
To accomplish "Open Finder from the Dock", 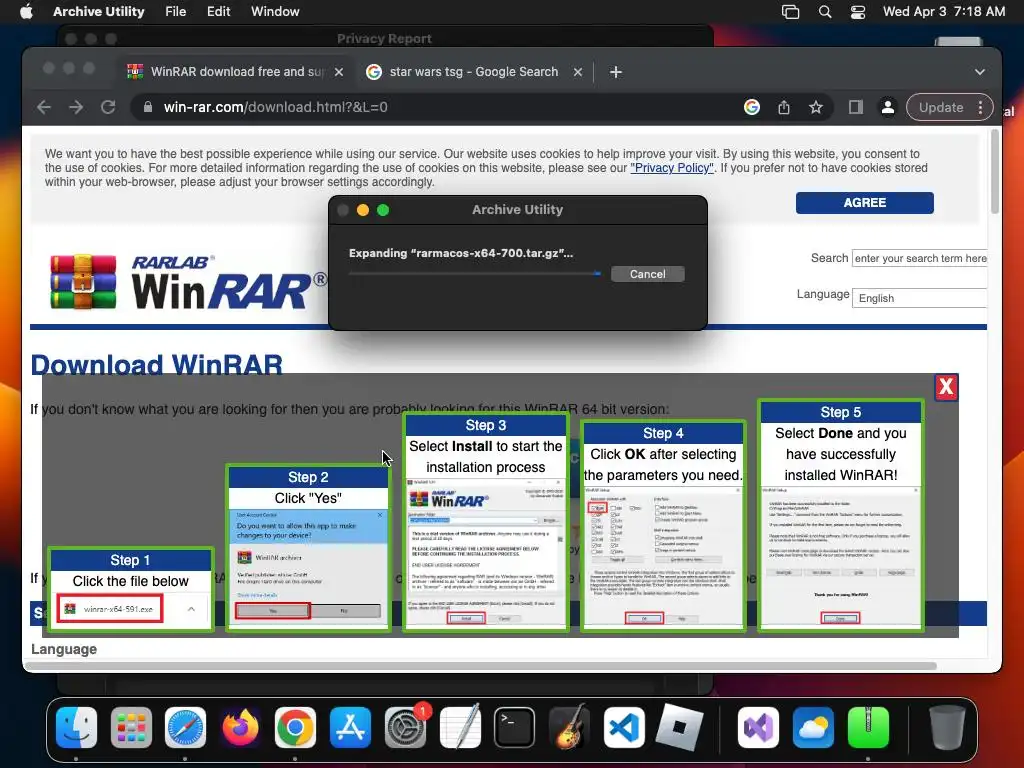I will [76, 727].
